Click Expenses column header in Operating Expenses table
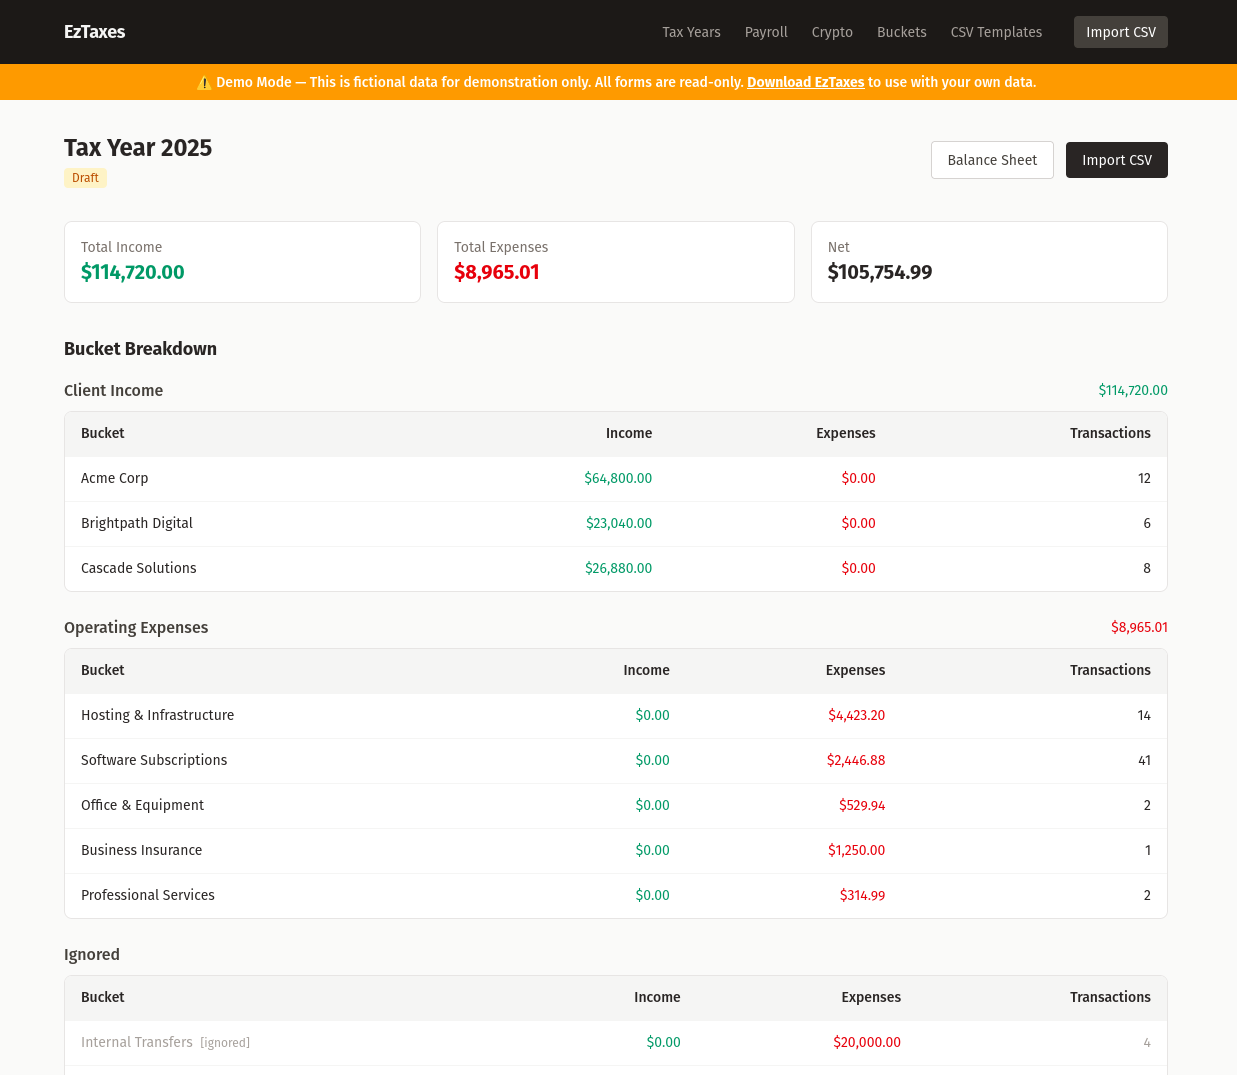The image size is (1237, 1075). (855, 670)
